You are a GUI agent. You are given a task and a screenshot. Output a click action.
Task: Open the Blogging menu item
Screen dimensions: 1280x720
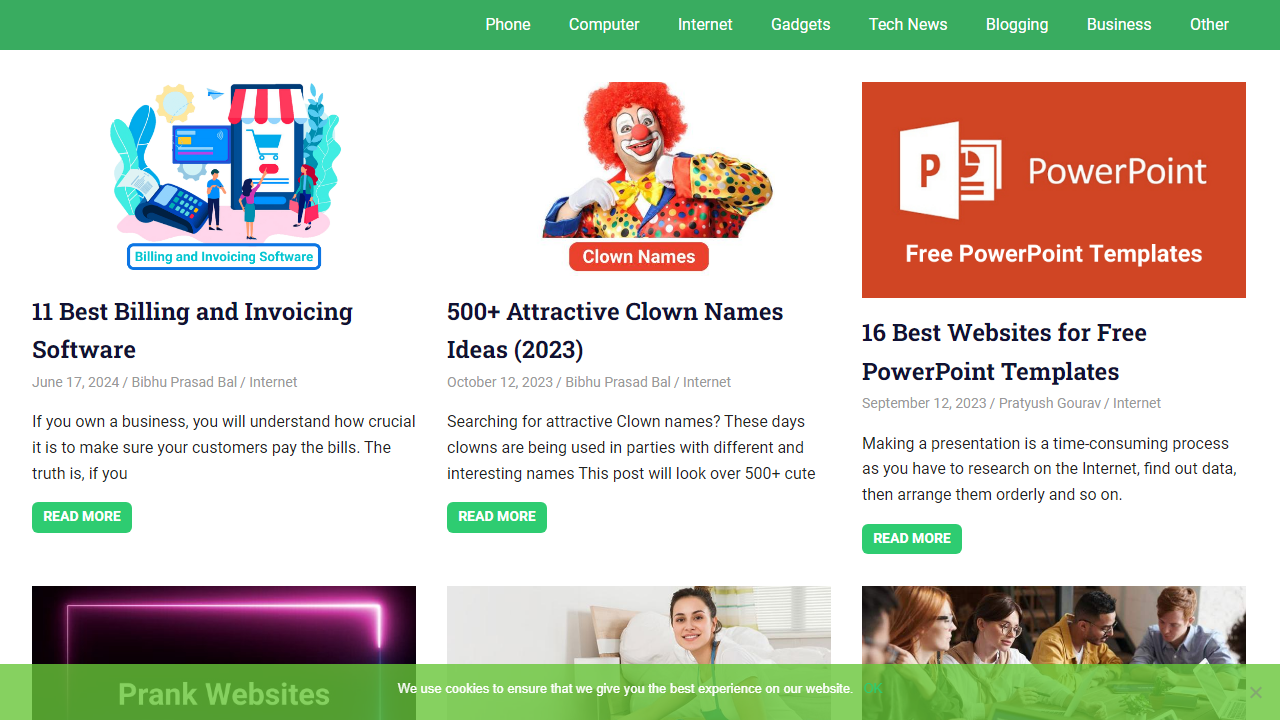pyautogui.click(x=1017, y=24)
